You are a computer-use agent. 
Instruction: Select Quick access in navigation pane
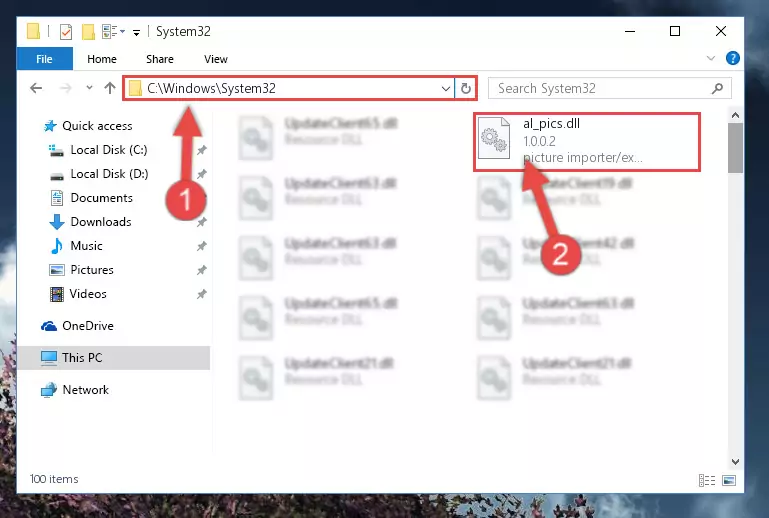point(88,126)
